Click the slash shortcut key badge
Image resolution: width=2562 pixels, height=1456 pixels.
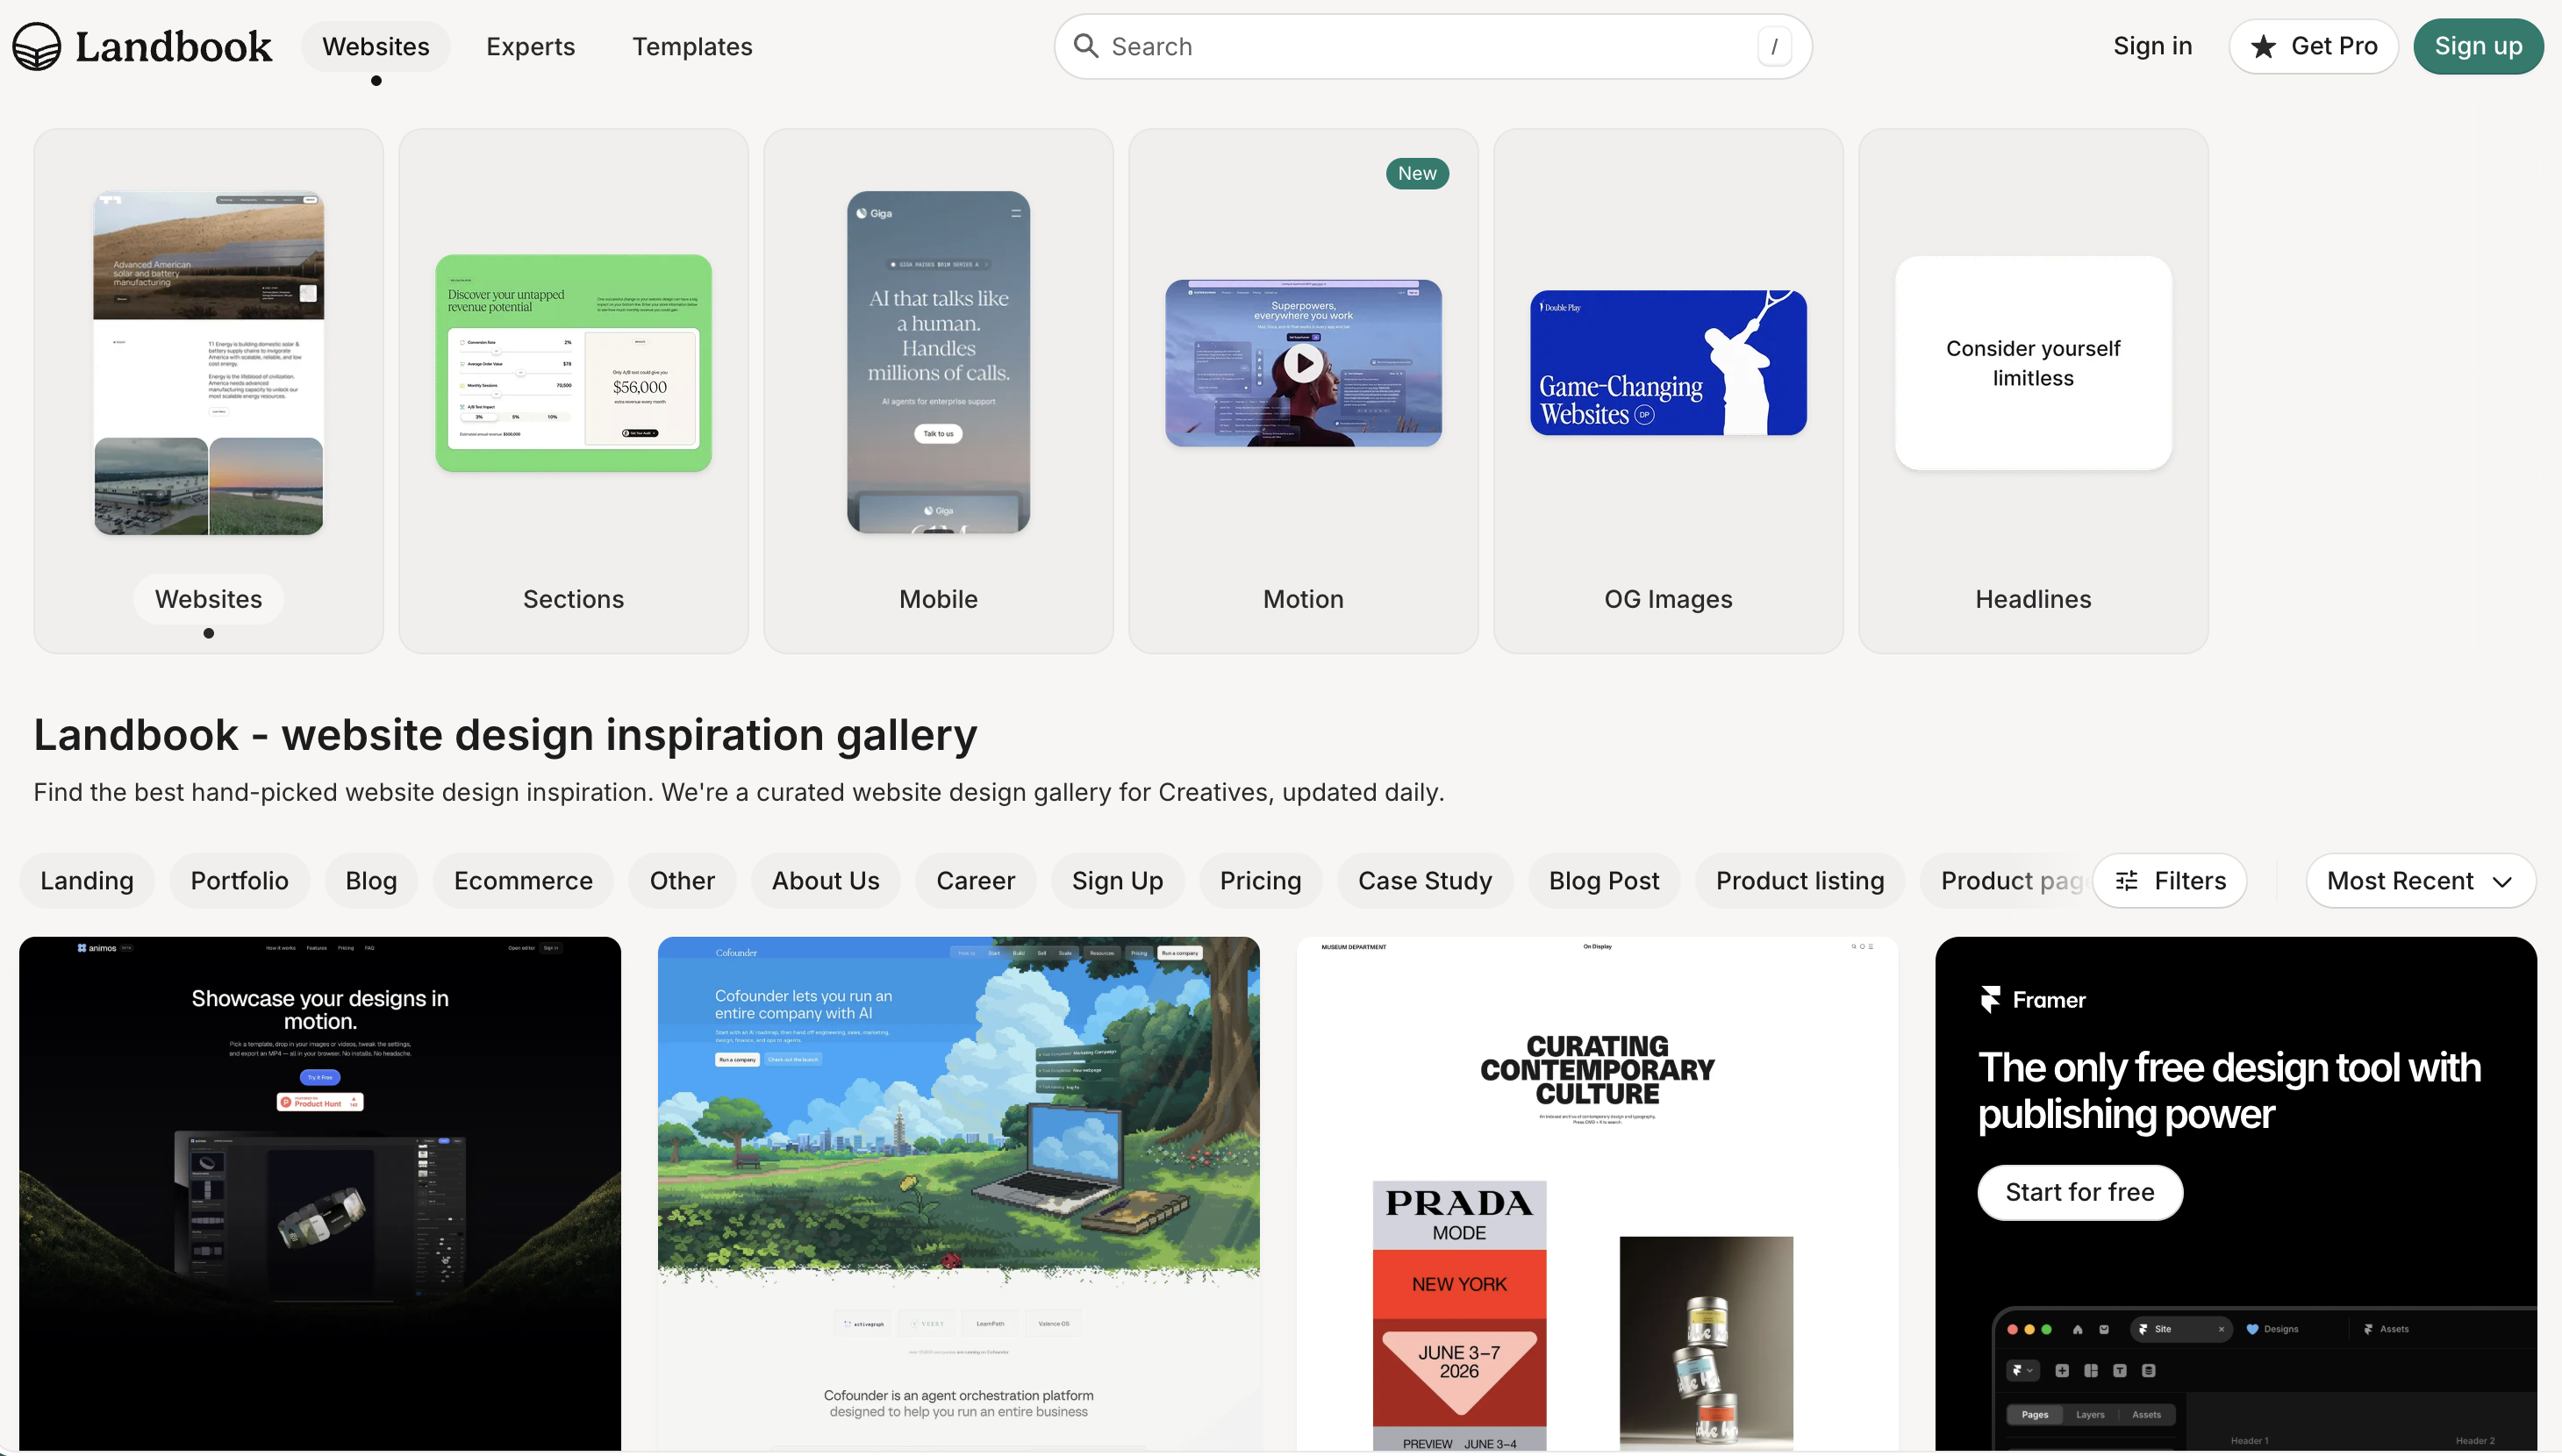(x=1774, y=46)
